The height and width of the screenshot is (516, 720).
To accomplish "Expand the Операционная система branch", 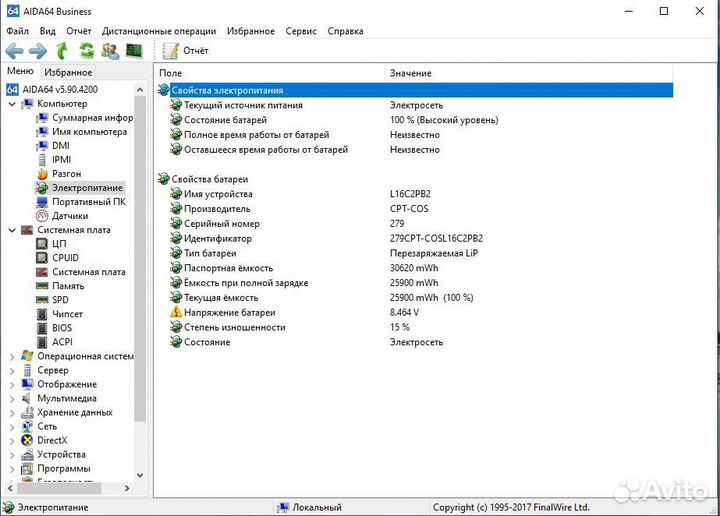I will coord(12,356).
